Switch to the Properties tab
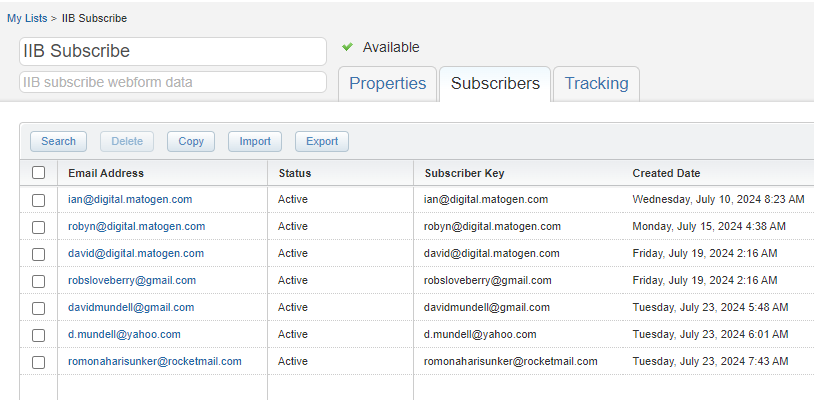The image size is (814, 400). pyautogui.click(x=387, y=84)
